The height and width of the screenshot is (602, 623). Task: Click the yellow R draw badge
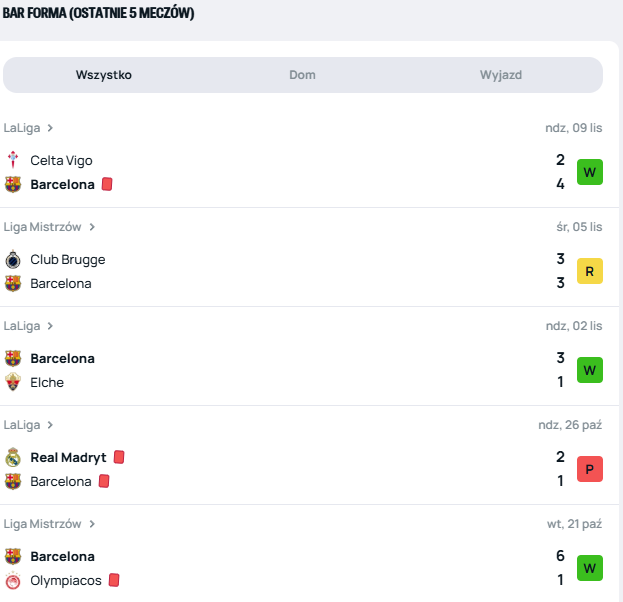pyautogui.click(x=590, y=271)
